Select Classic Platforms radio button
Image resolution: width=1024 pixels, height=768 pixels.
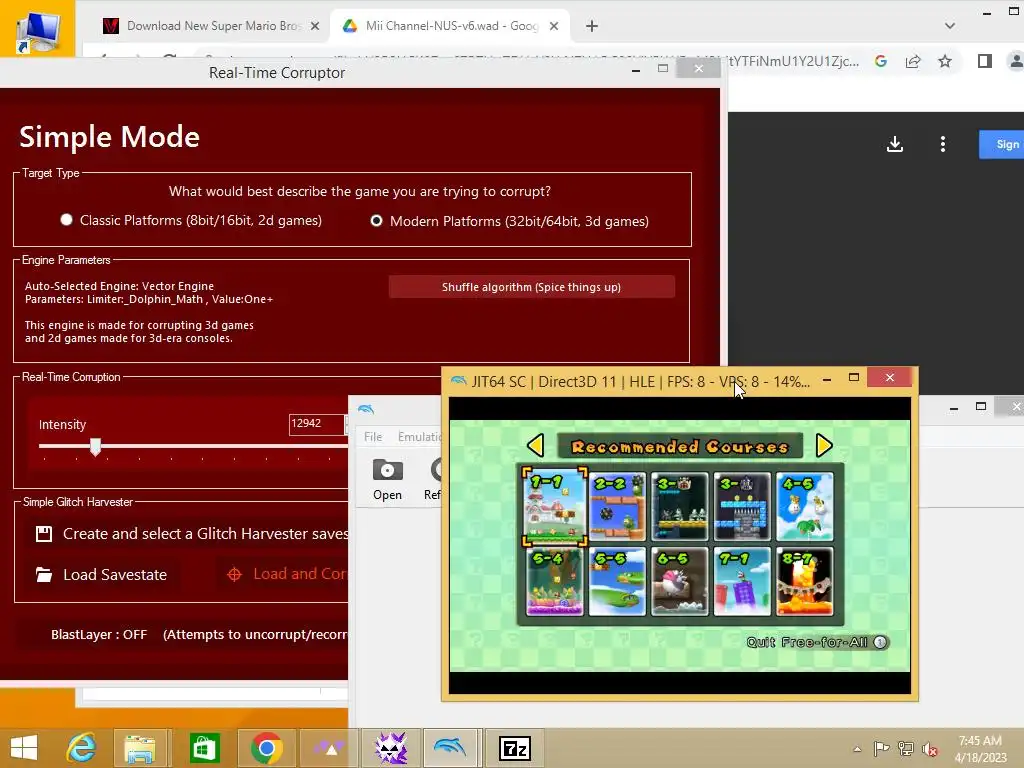66,220
